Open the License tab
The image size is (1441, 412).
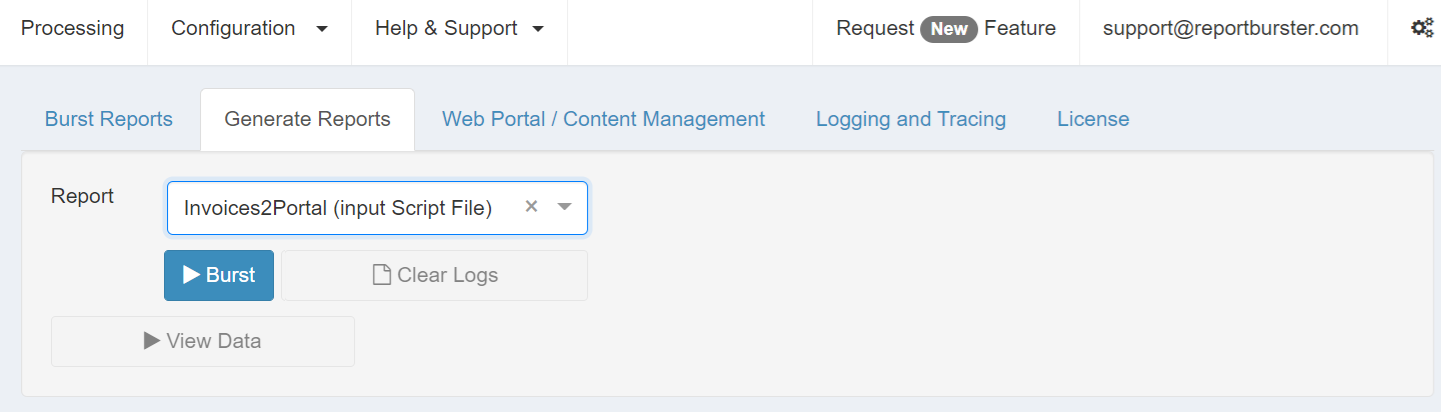(1093, 119)
